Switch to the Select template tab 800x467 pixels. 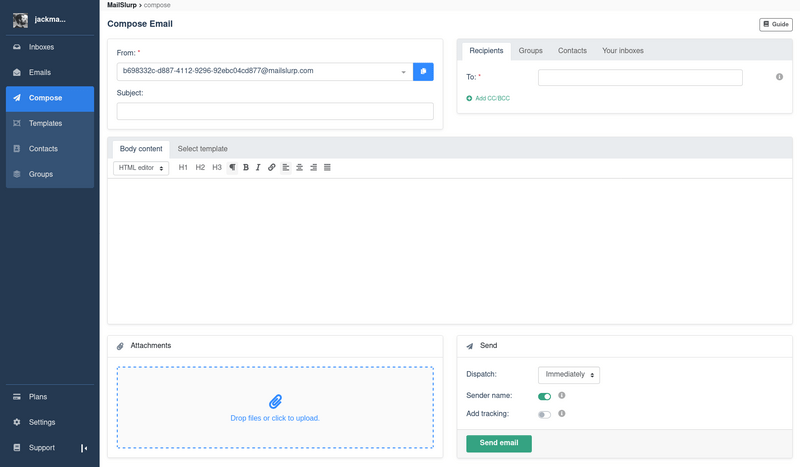202,149
